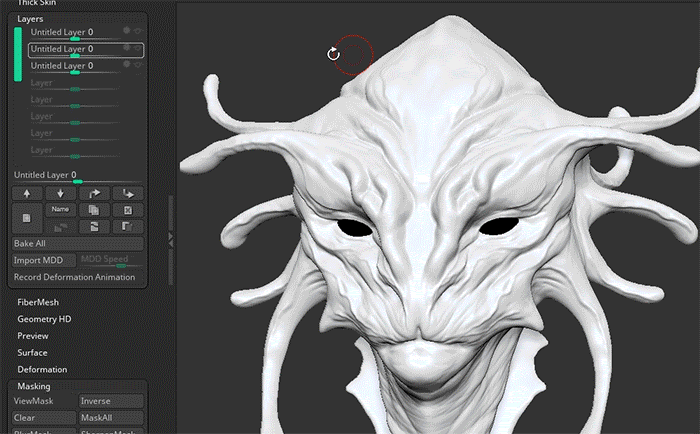Open the Deformation sub-palette
The image size is (700, 434).
pos(42,370)
